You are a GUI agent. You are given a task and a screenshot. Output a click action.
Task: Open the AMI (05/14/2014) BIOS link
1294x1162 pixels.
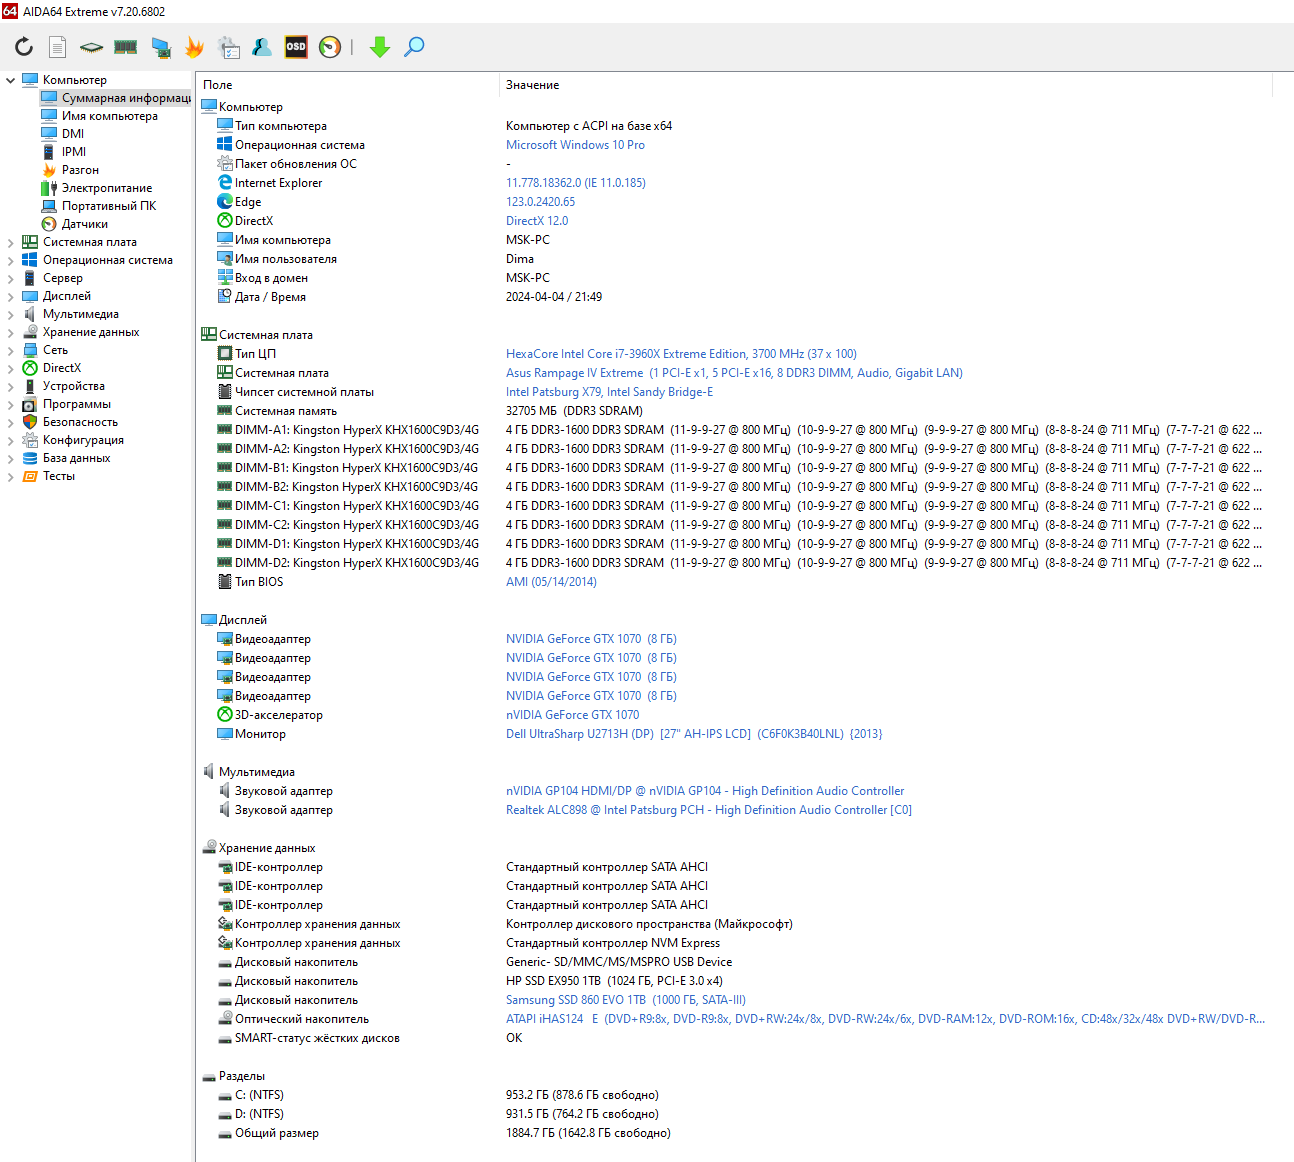pyautogui.click(x=551, y=582)
